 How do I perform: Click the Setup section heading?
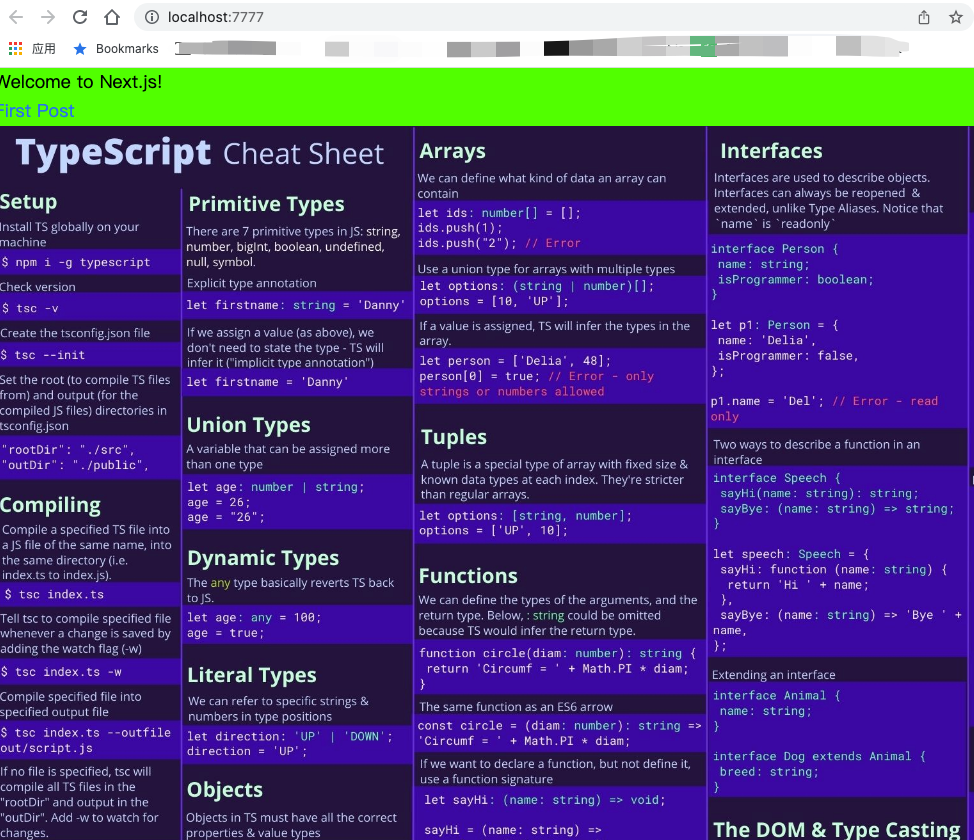click(29, 202)
